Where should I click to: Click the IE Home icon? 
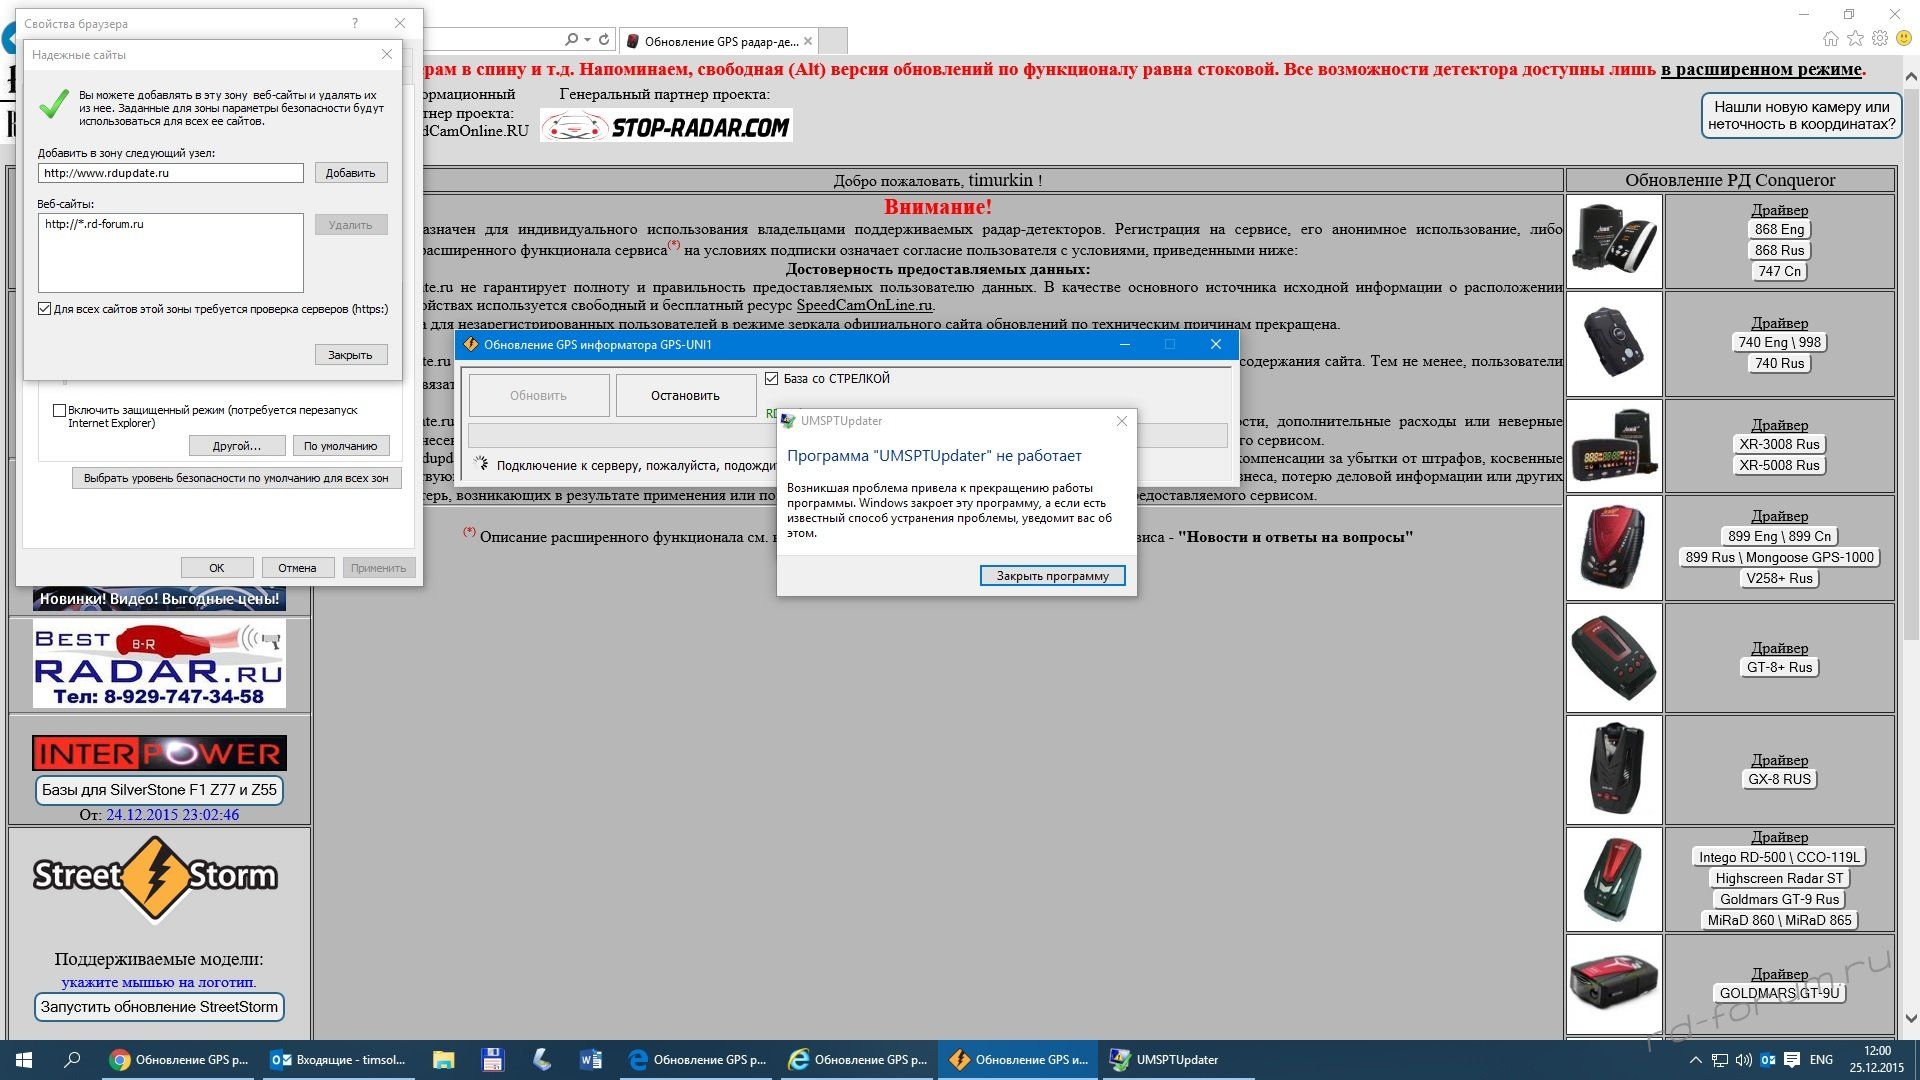coord(1830,39)
